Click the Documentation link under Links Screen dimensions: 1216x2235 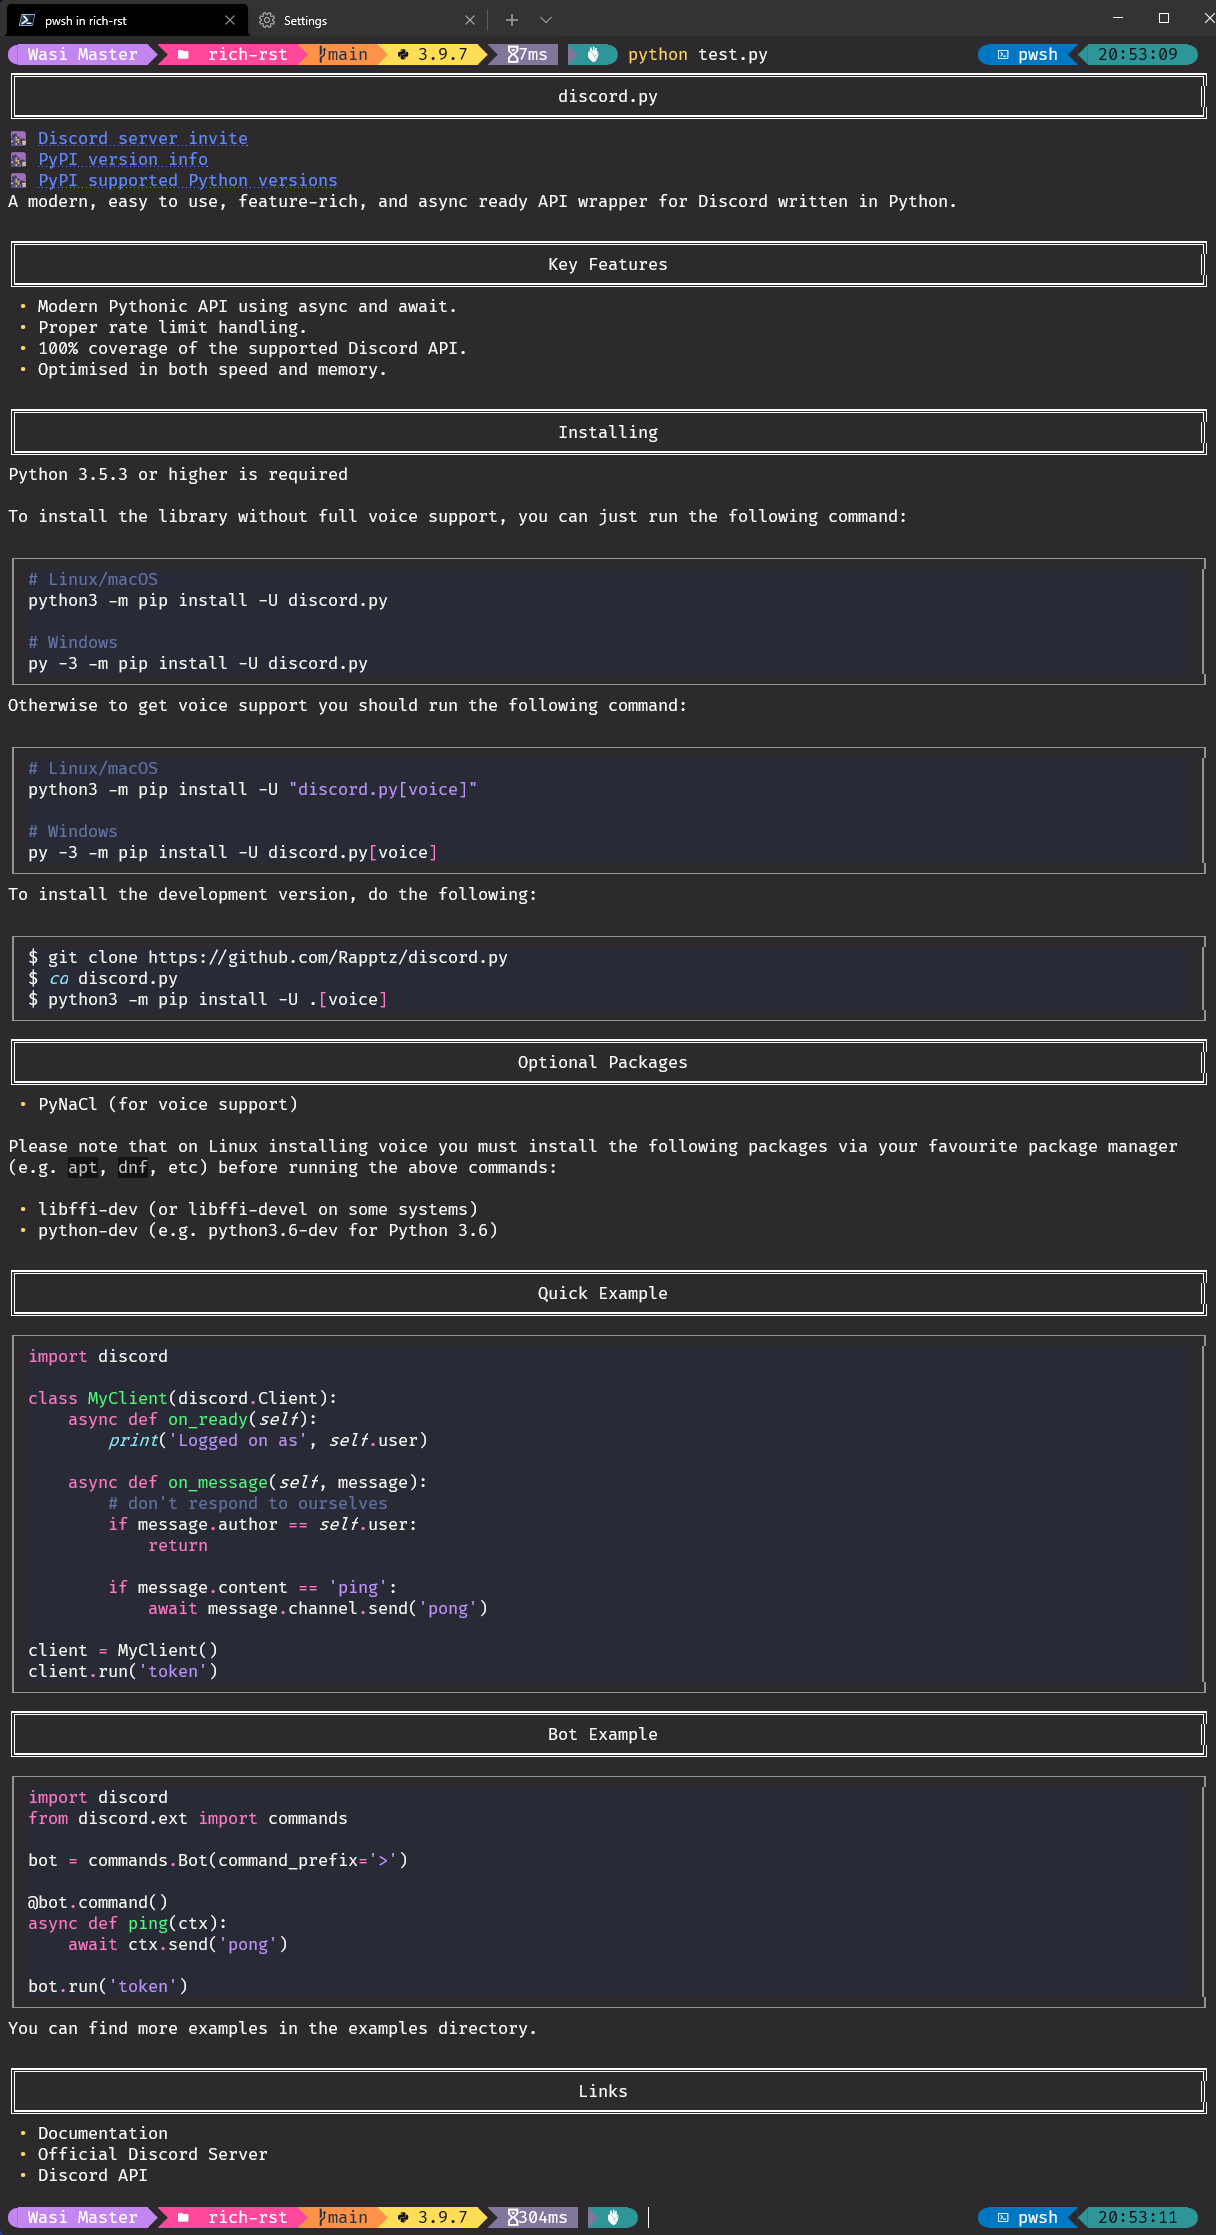[x=102, y=2133]
